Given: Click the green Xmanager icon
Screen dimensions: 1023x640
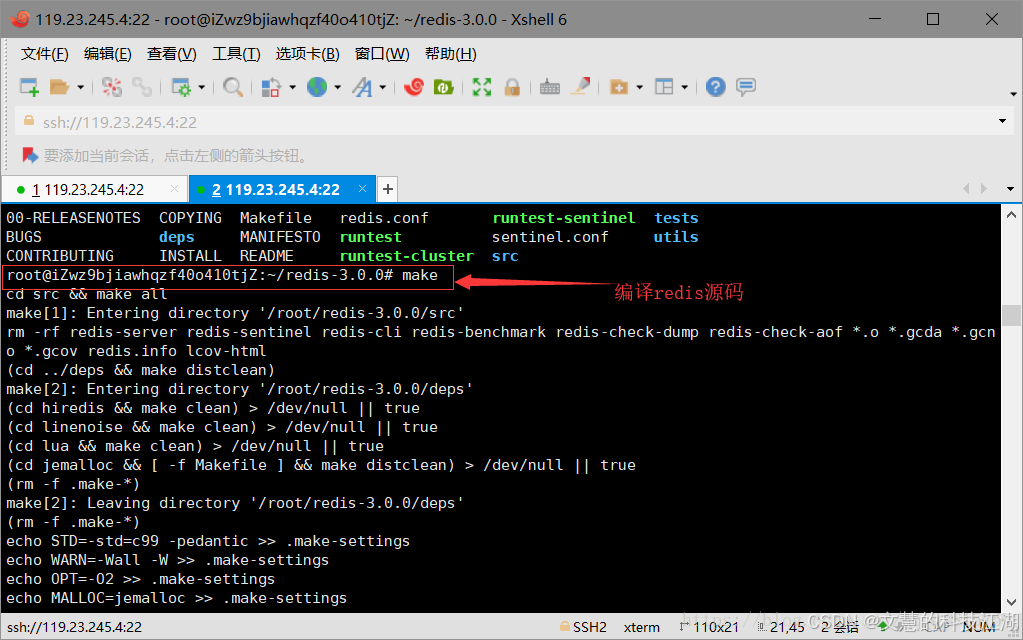Looking at the screenshot, I should [444, 87].
